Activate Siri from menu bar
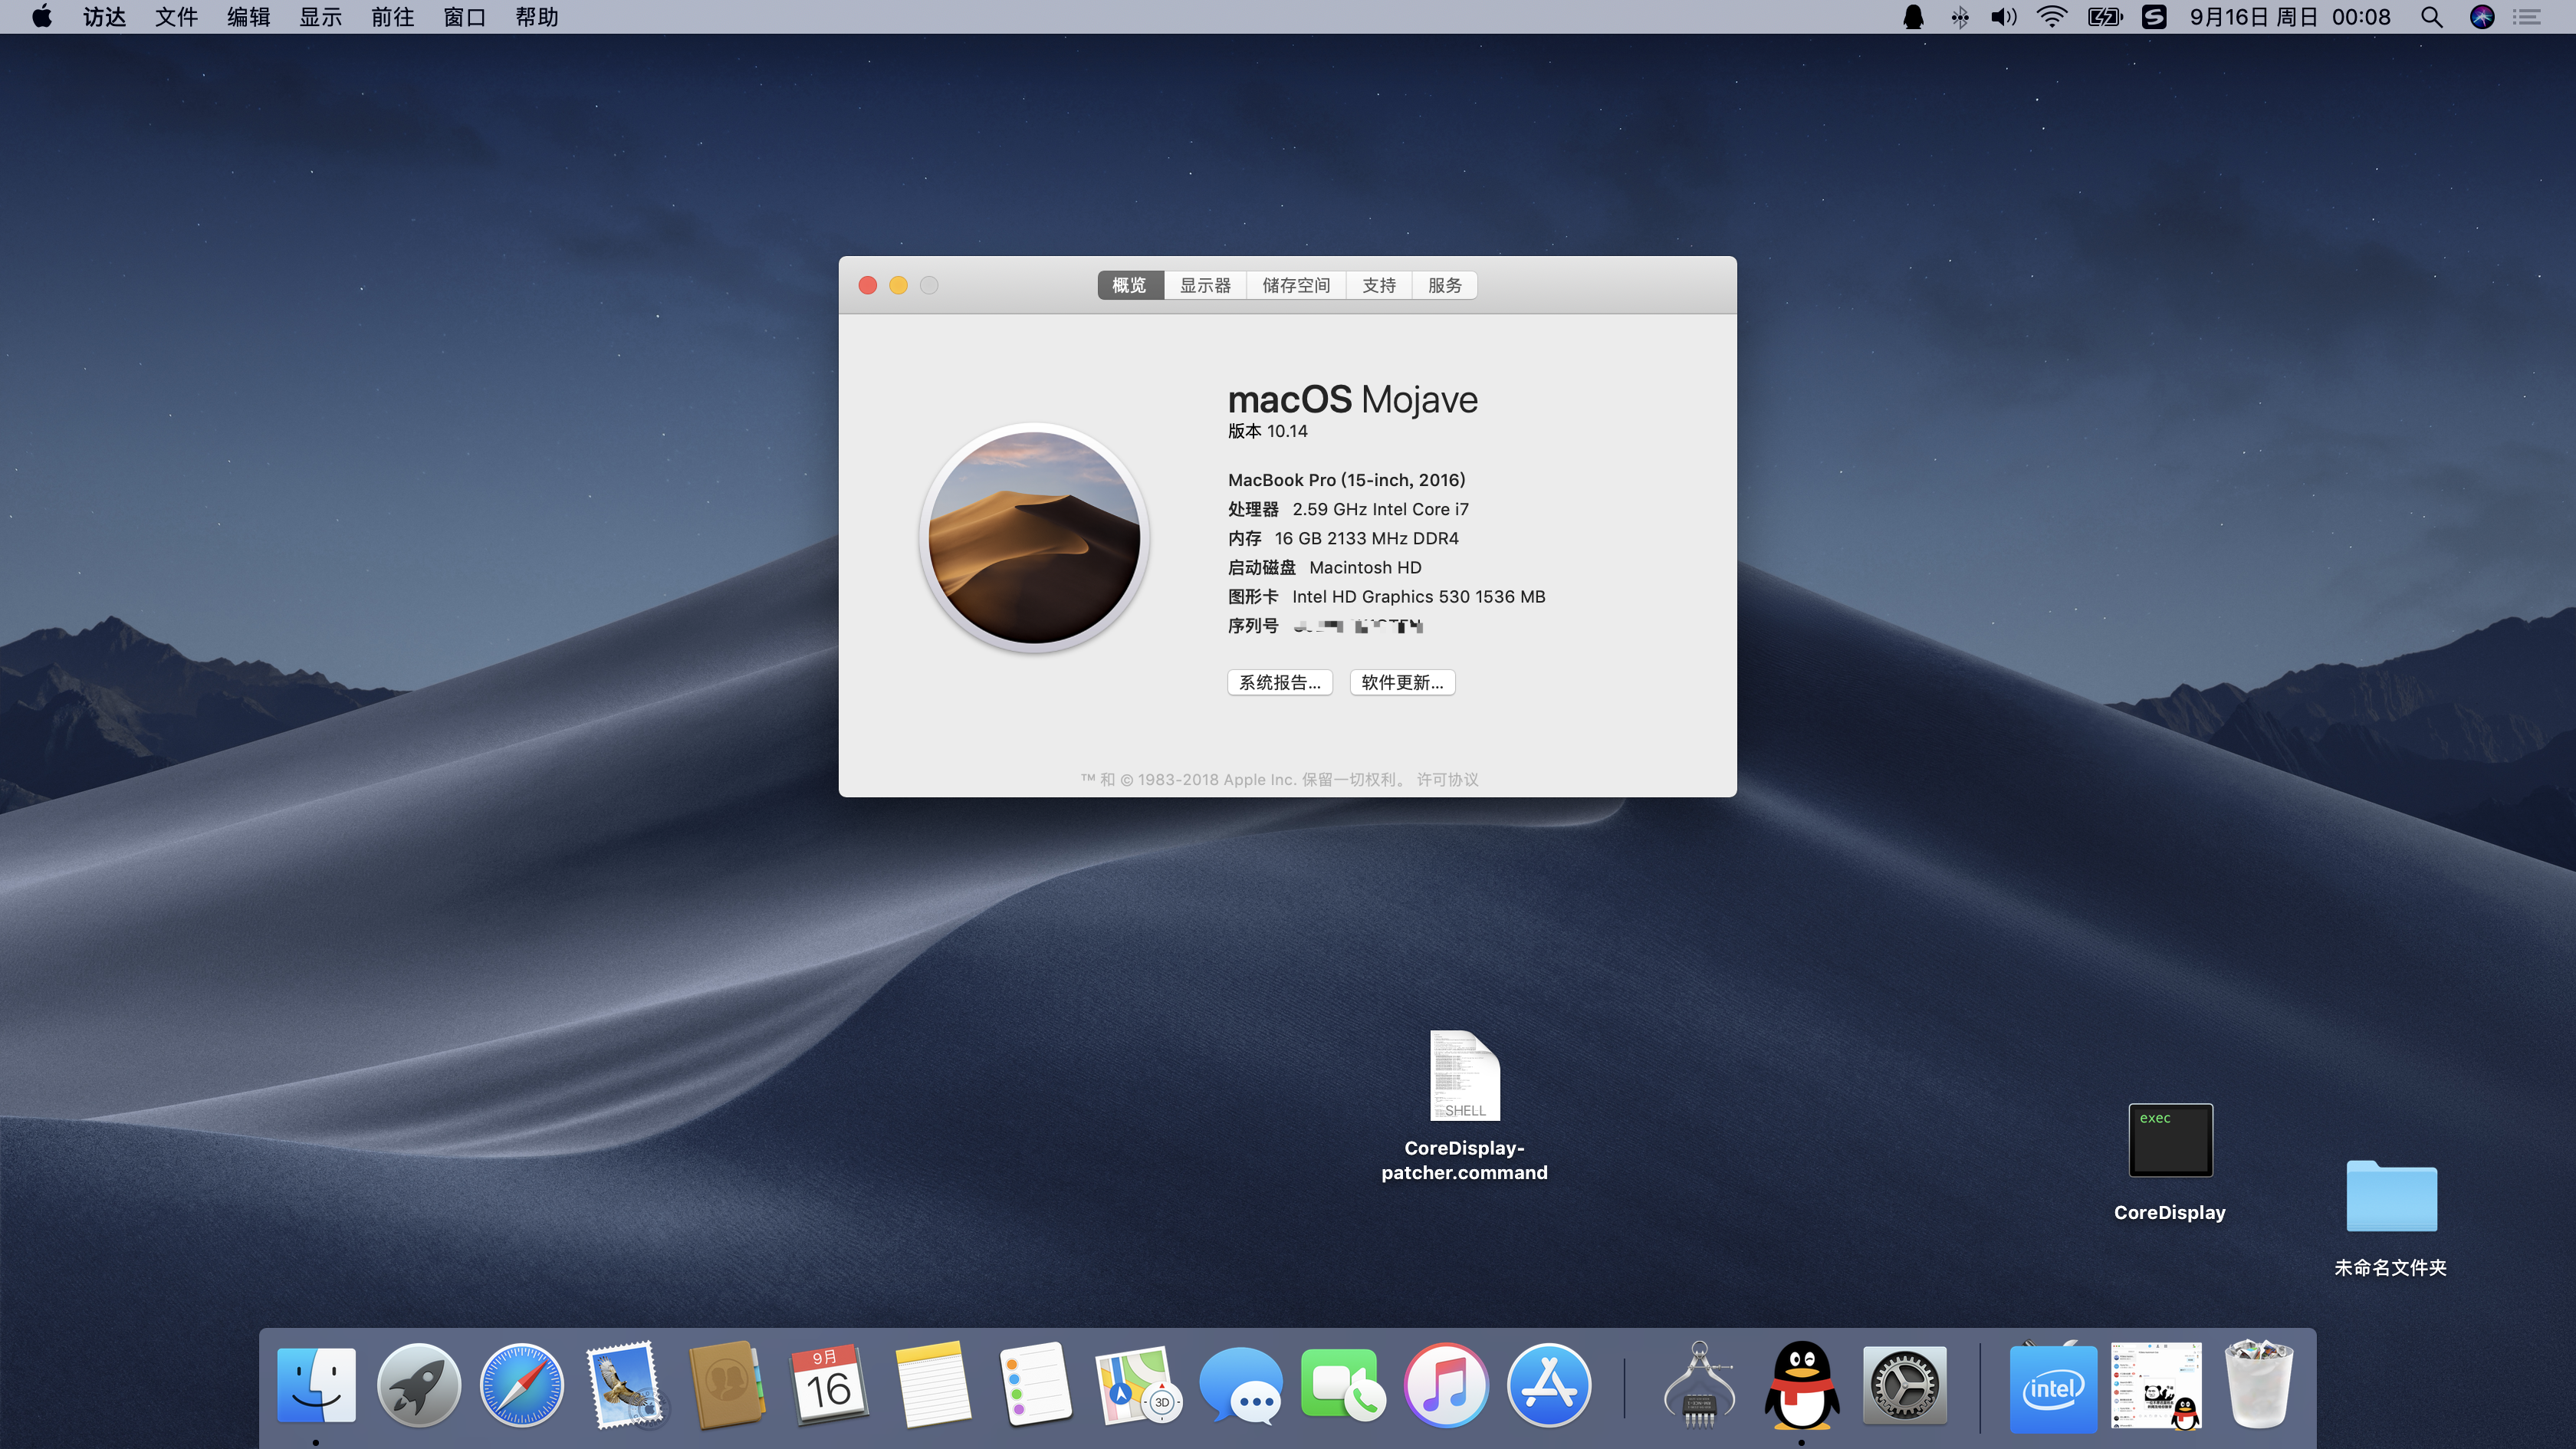Image resolution: width=2576 pixels, height=1449 pixels. [x=2482, y=17]
